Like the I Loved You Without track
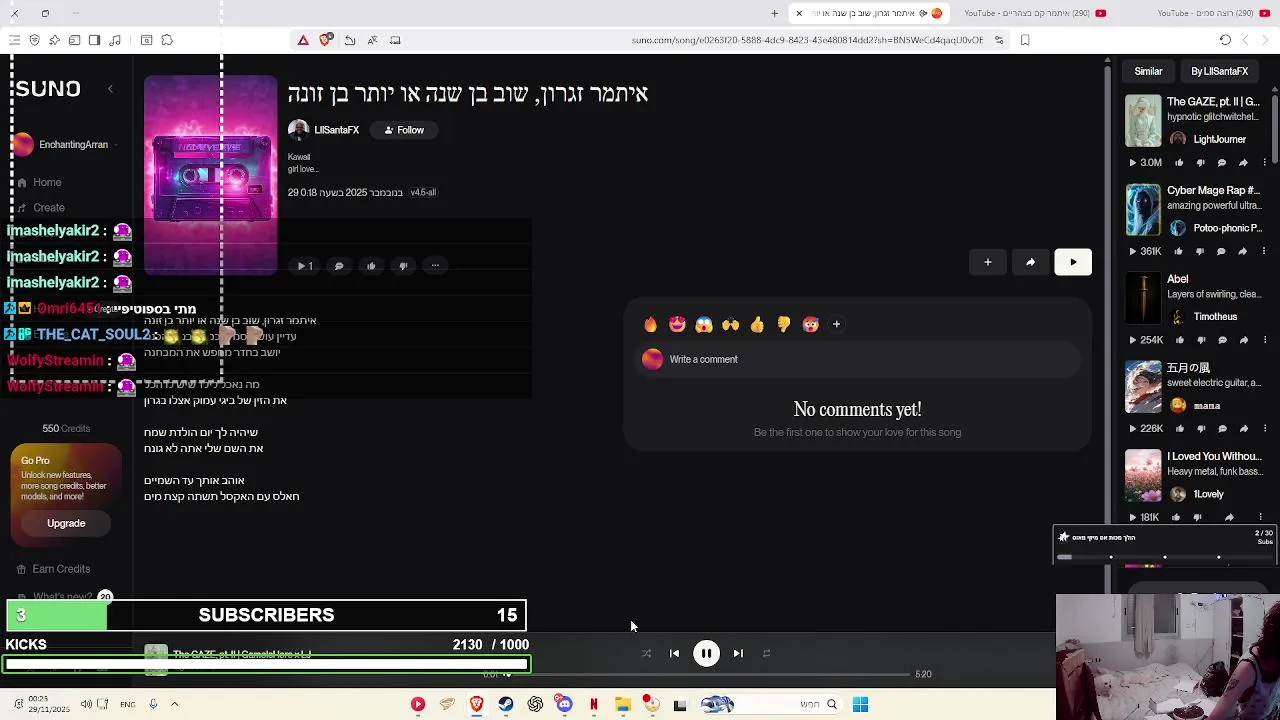 tap(1176, 517)
